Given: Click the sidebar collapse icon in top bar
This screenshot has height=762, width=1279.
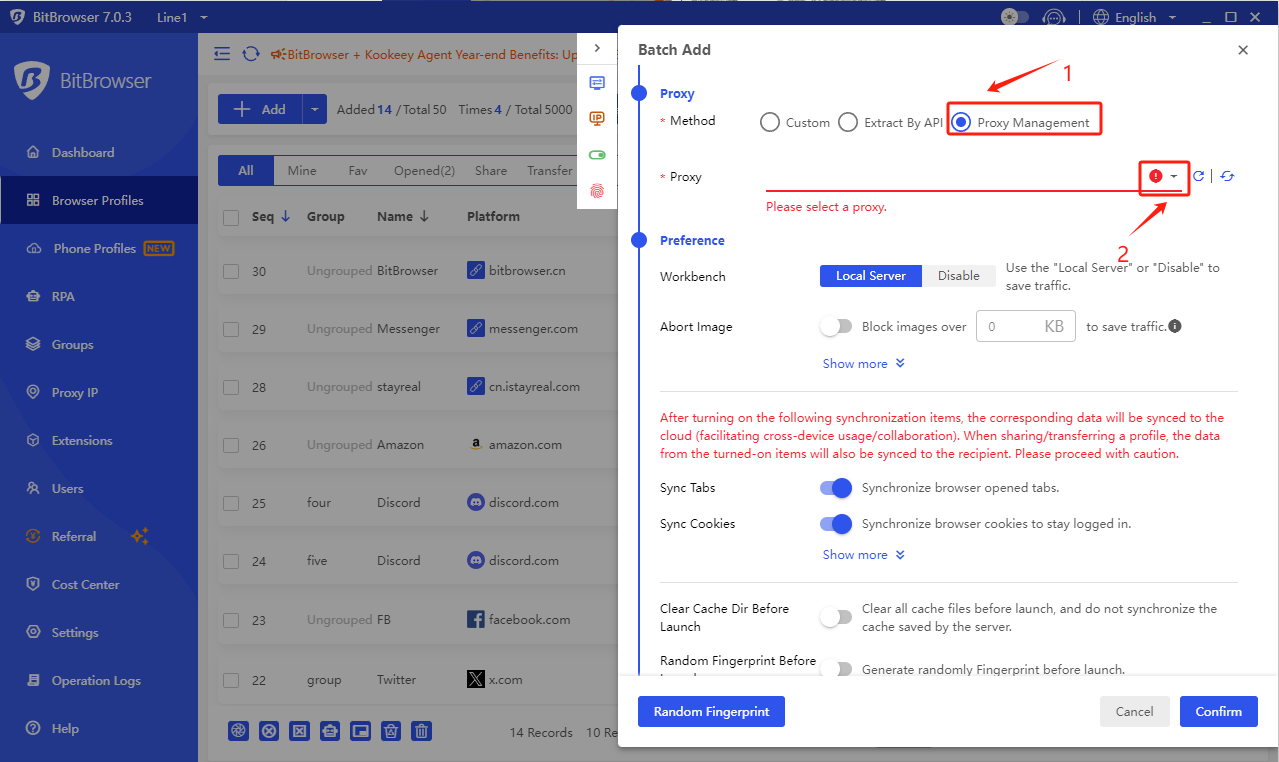Looking at the screenshot, I should (x=222, y=54).
